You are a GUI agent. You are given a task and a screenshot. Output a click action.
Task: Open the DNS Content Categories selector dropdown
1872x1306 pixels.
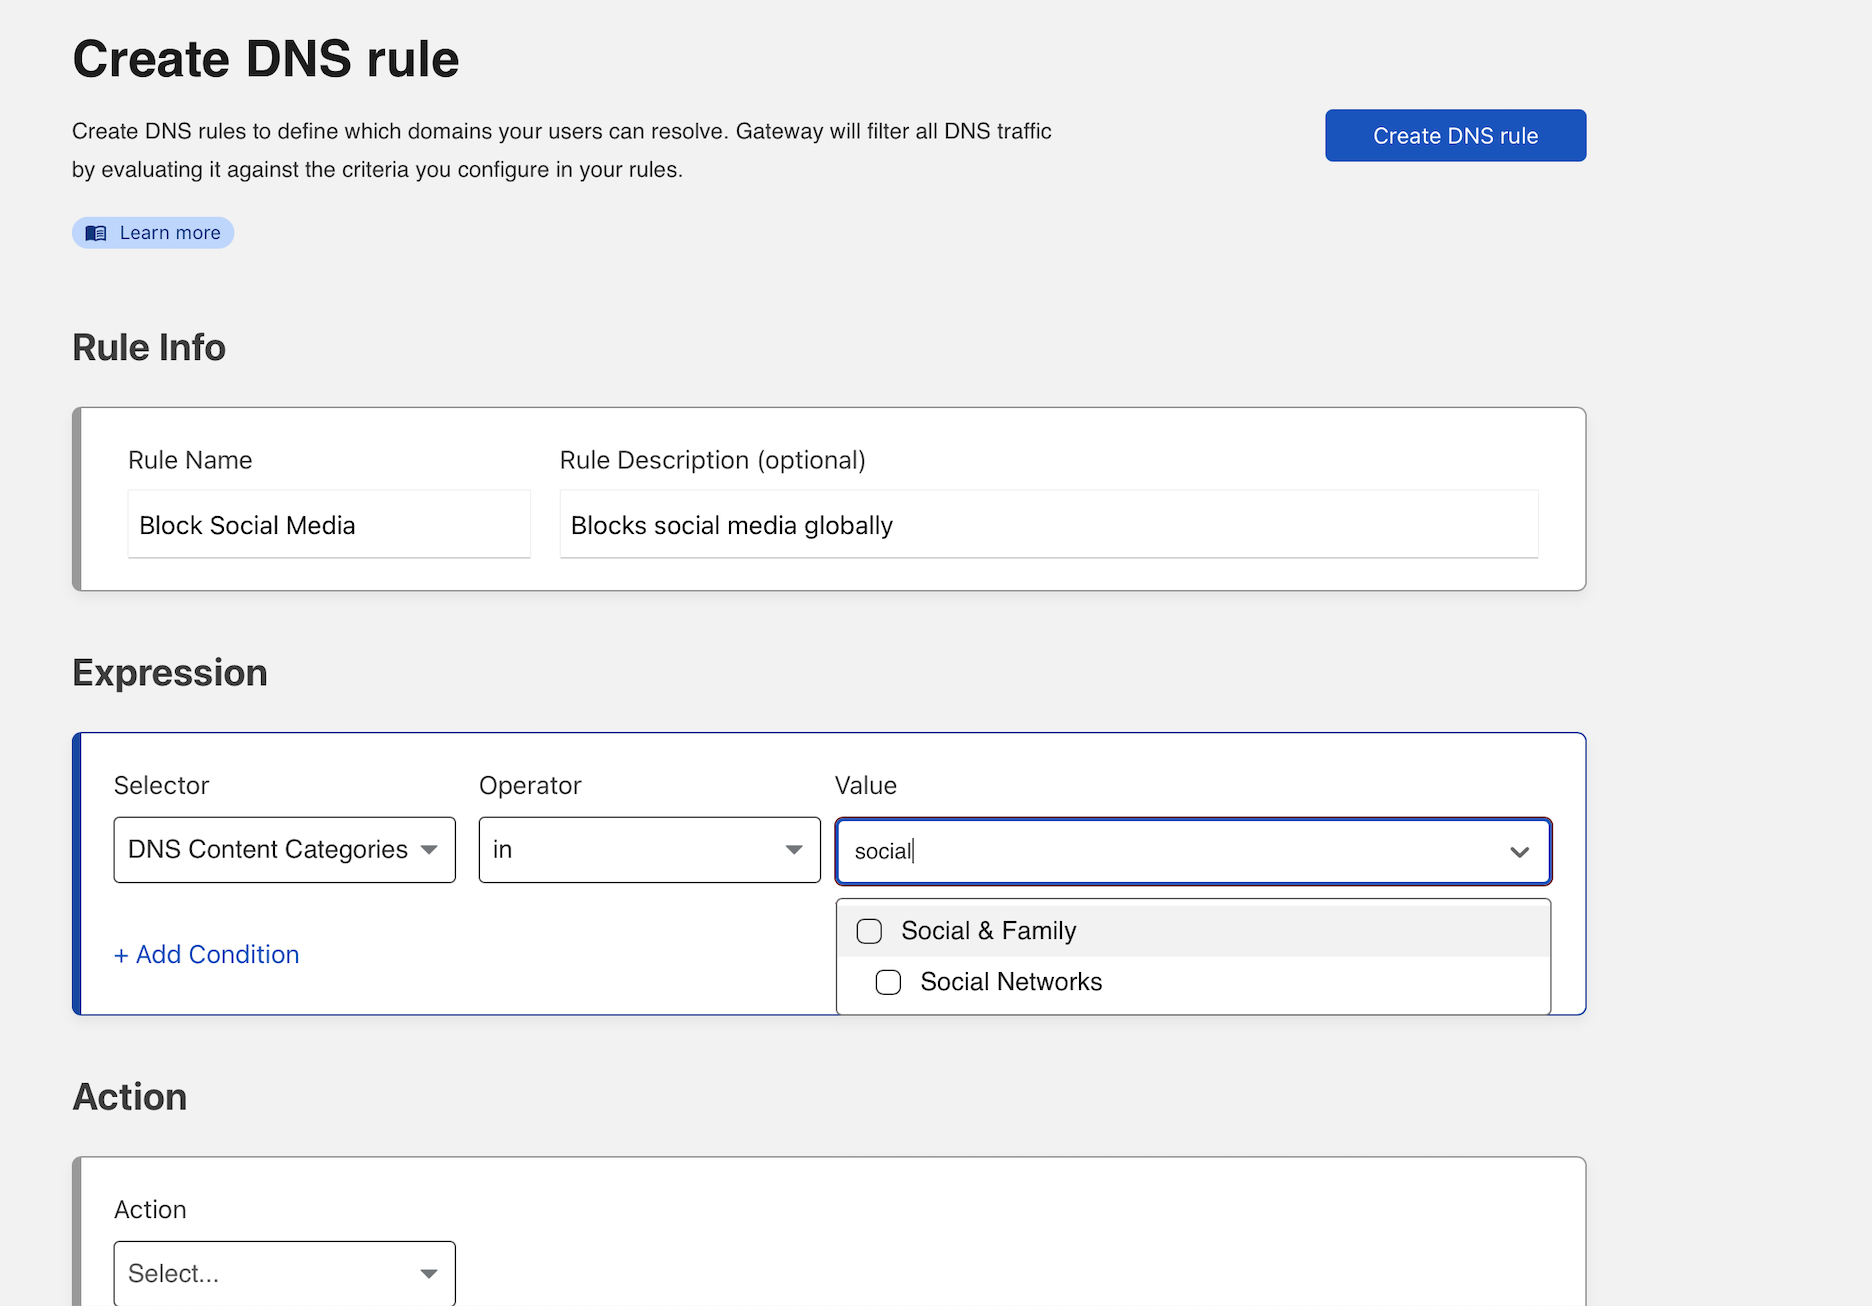268,850
